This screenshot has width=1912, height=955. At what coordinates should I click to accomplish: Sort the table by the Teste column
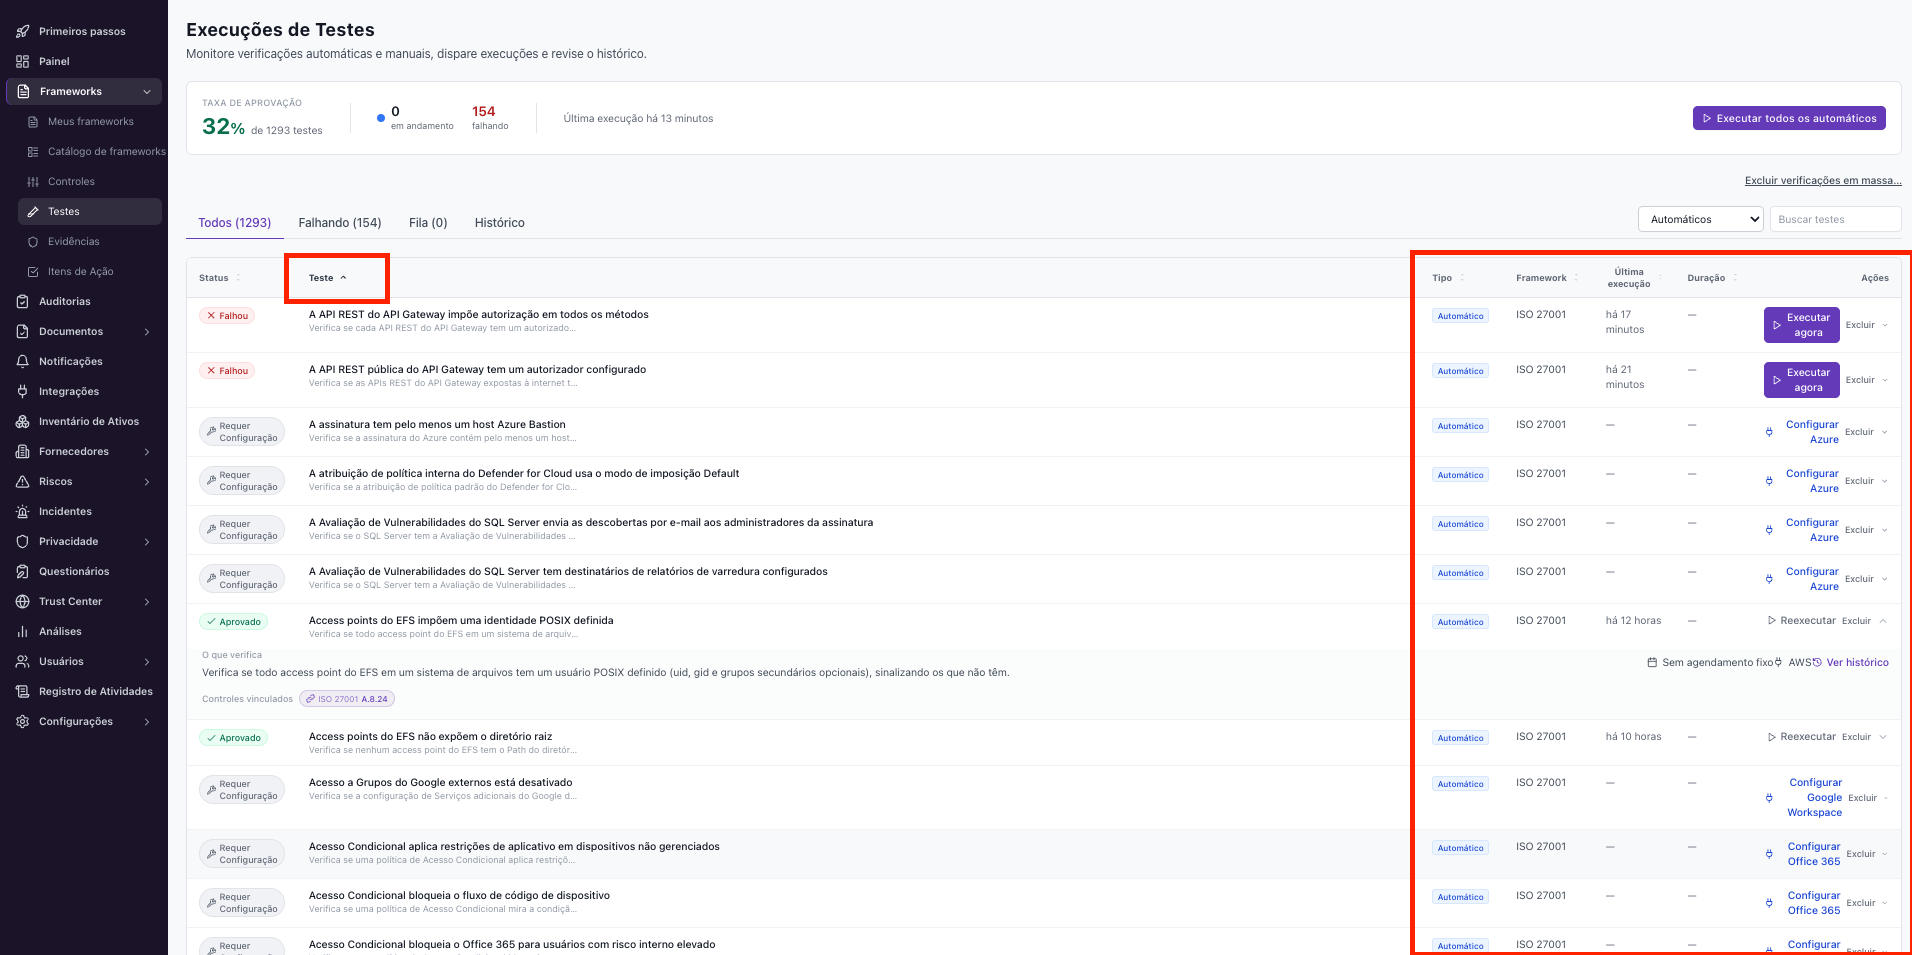point(328,278)
